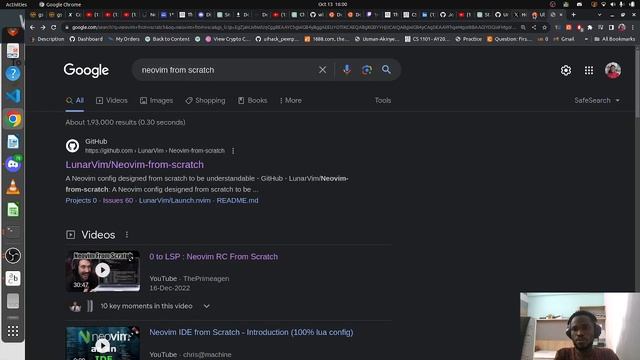Open Chrome's tab search dropdown
Image resolution: width=640 pixels, height=360 pixels.
point(599,15)
